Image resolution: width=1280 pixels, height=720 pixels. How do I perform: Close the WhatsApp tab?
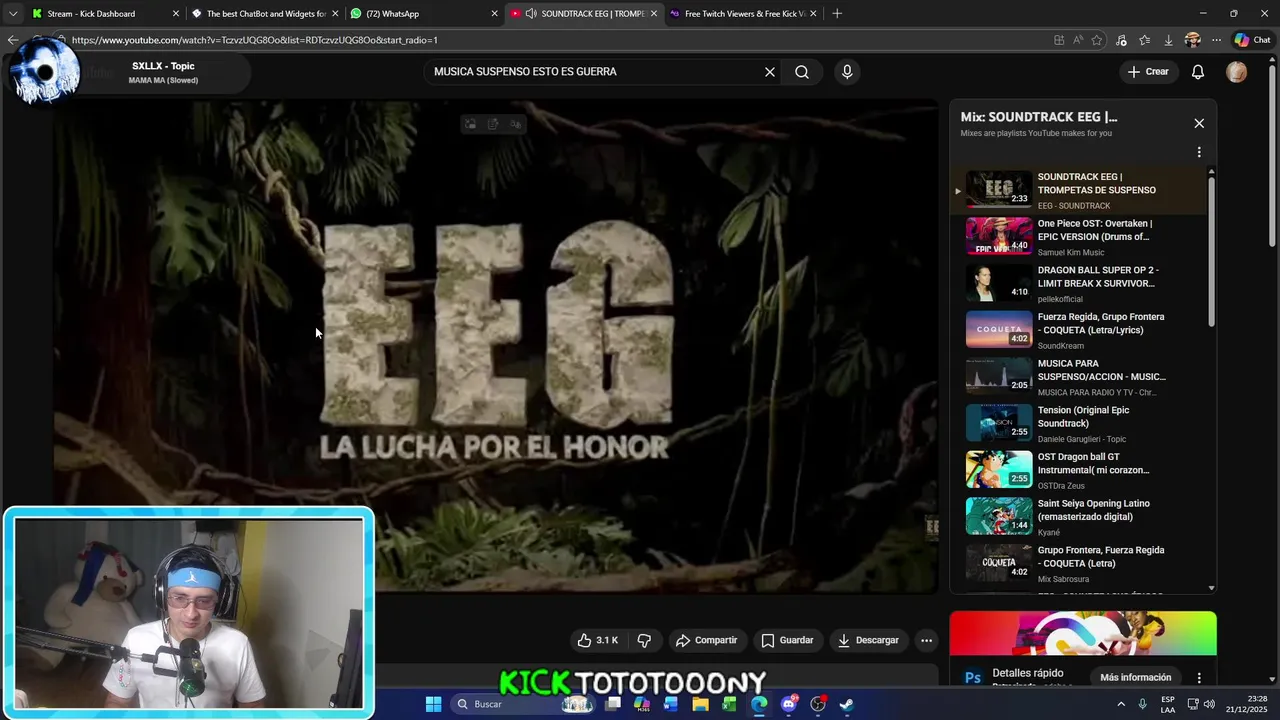click(494, 13)
